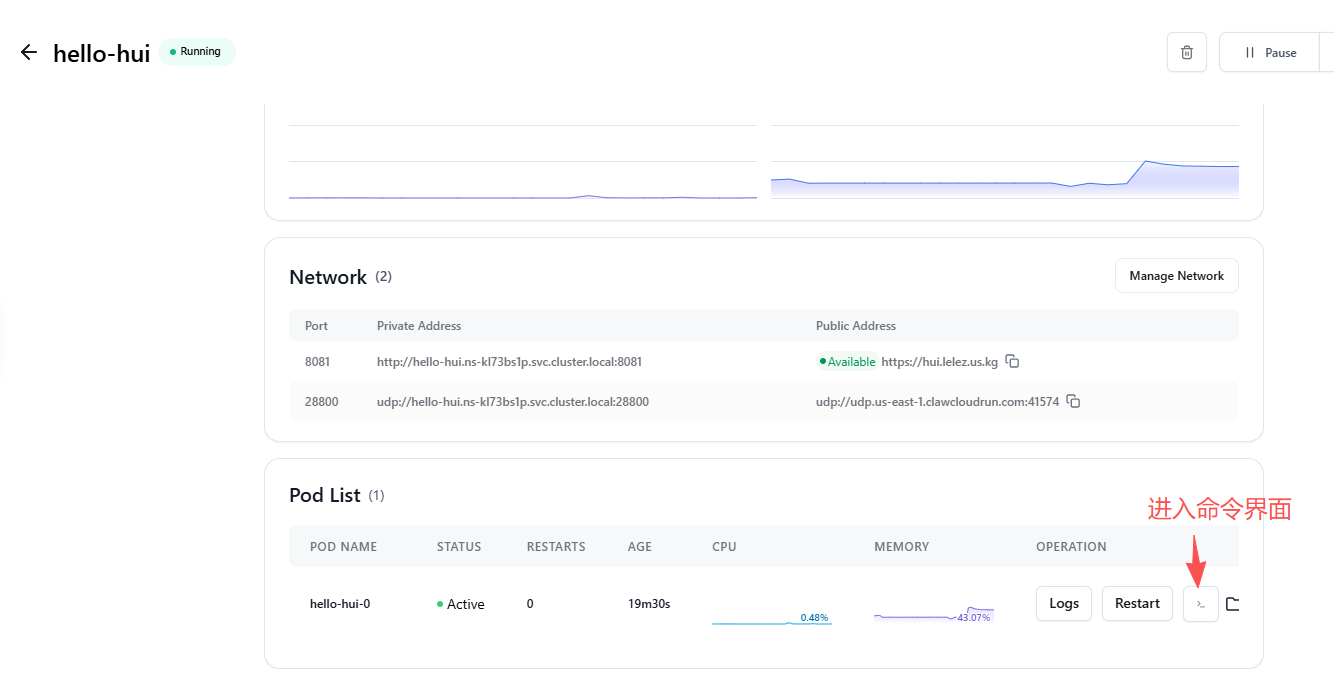The height and width of the screenshot is (675, 1334).
Task: Click the green Running status badge
Action: (x=197, y=52)
